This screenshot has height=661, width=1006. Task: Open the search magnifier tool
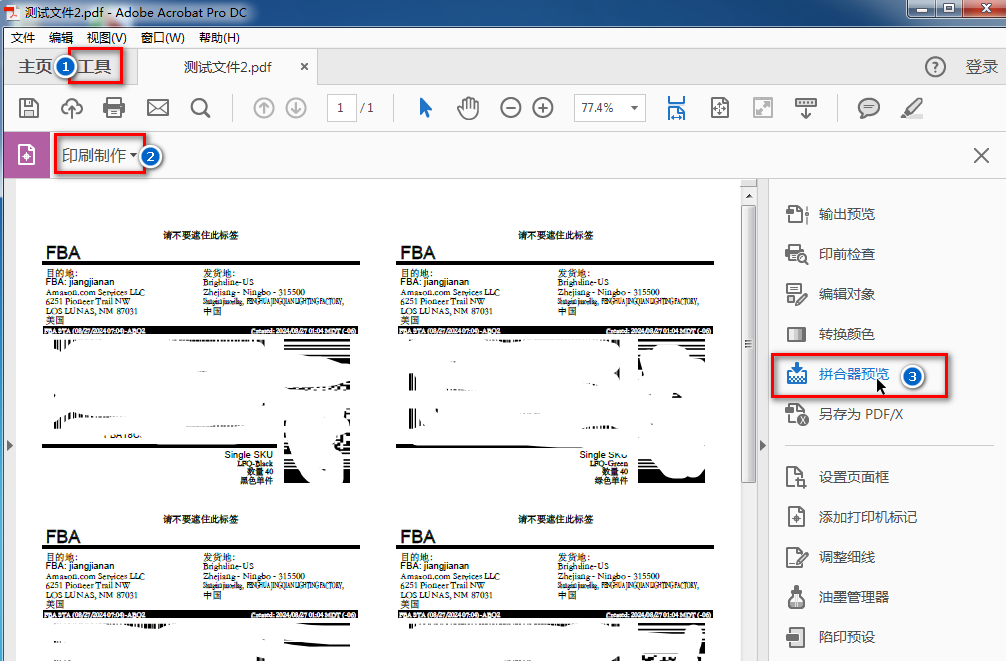tap(200, 108)
